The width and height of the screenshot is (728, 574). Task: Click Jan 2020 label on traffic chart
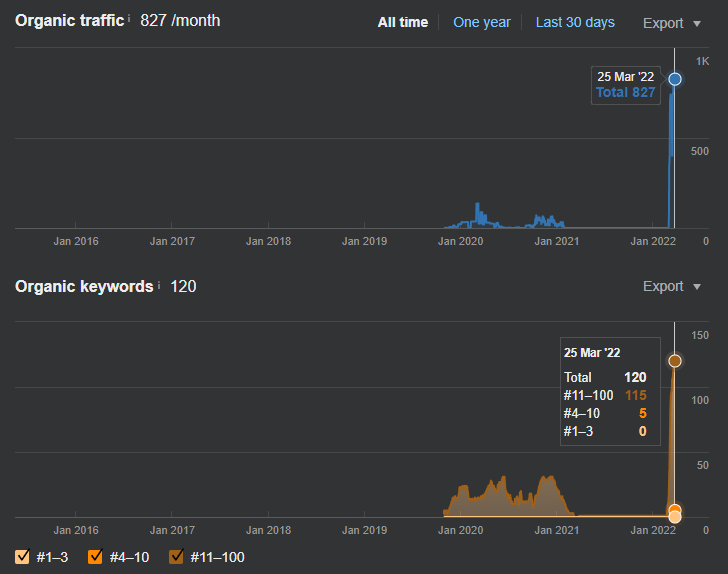460,241
